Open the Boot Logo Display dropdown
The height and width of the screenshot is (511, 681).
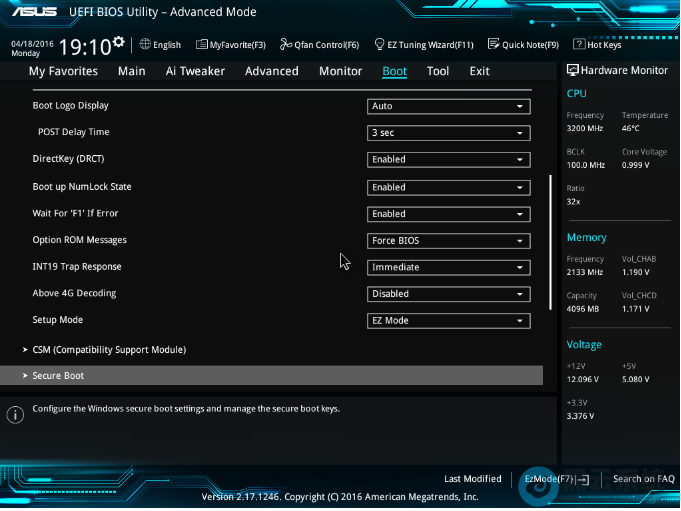pos(448,106)
